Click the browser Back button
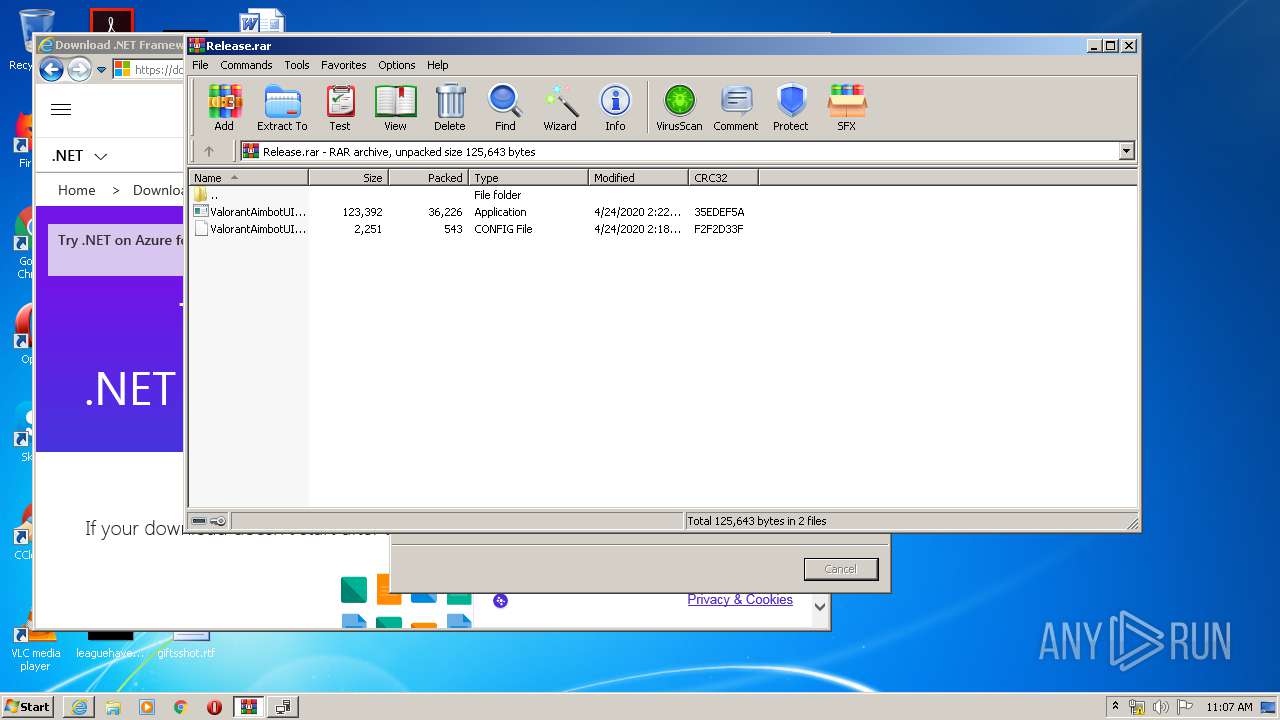This screenshot has width=1280, height=720. coord(51,69)
